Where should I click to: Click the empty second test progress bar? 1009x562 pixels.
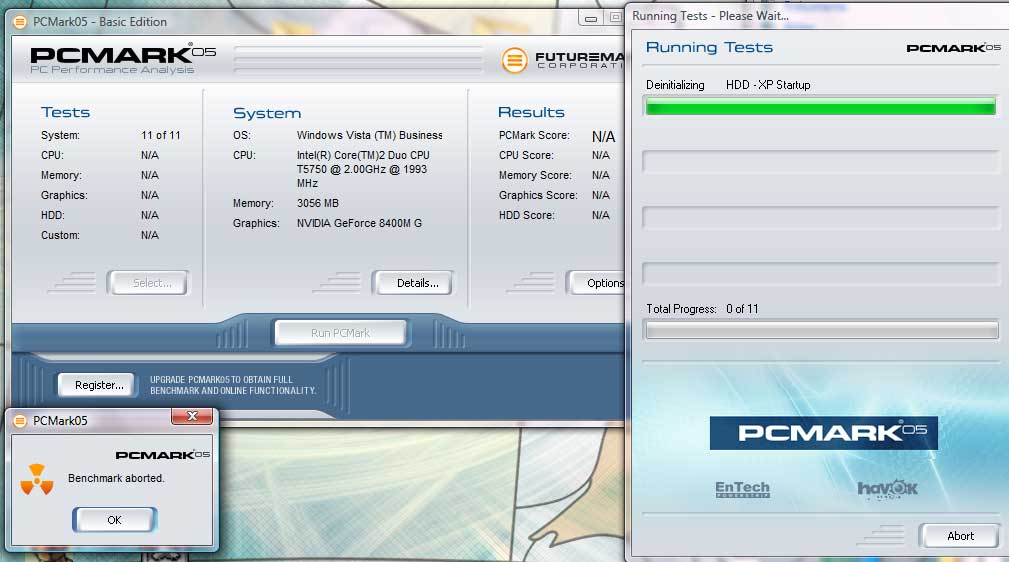click(x=822, y=162)
